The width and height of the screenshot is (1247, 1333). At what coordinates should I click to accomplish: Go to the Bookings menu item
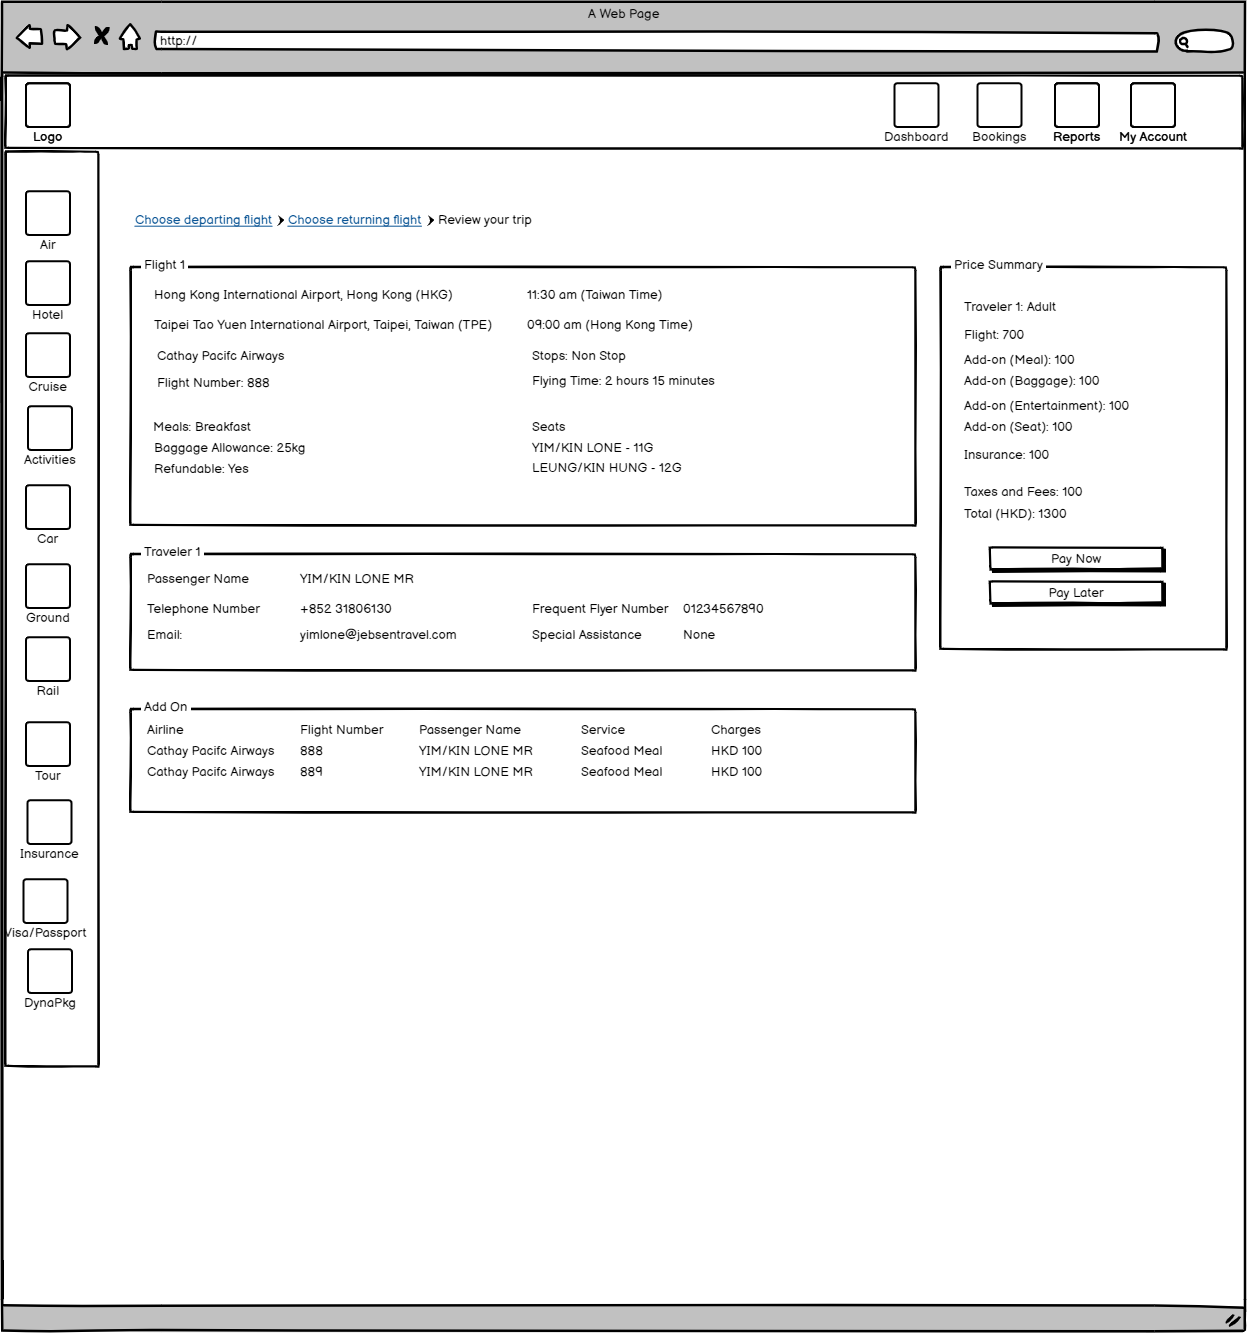[999, 106]
